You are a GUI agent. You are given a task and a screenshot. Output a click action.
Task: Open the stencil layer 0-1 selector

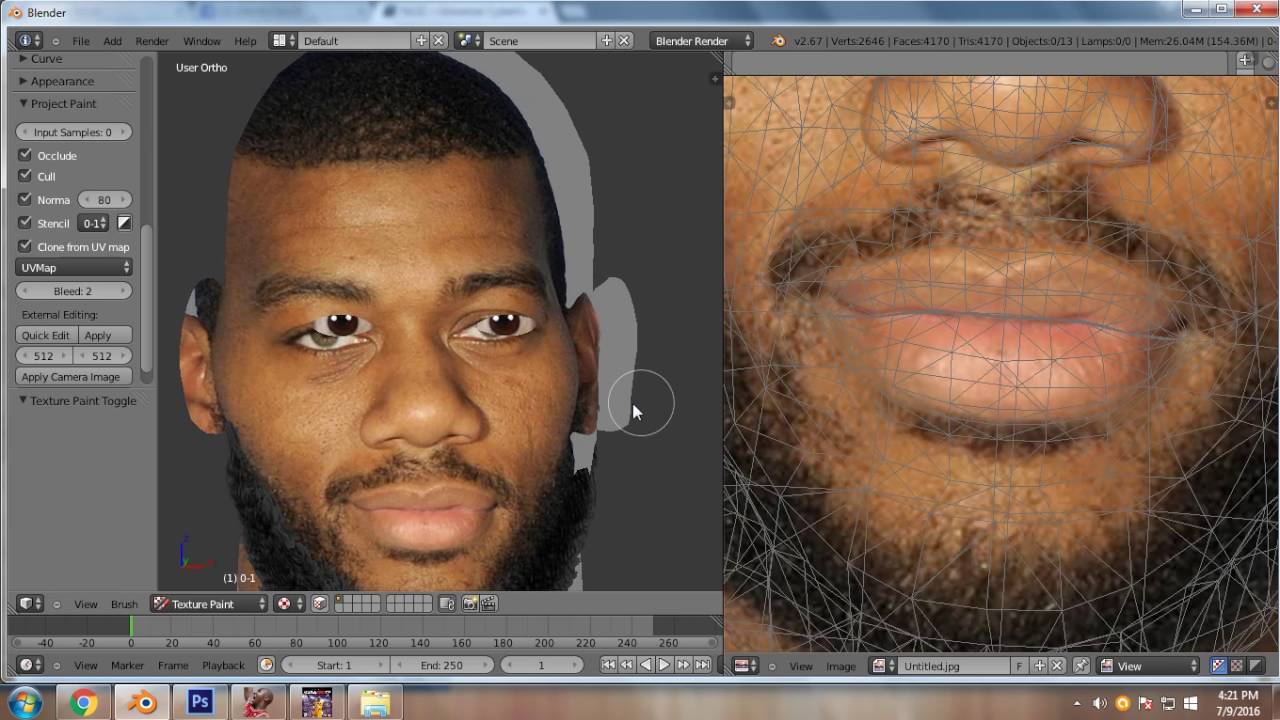93,223
